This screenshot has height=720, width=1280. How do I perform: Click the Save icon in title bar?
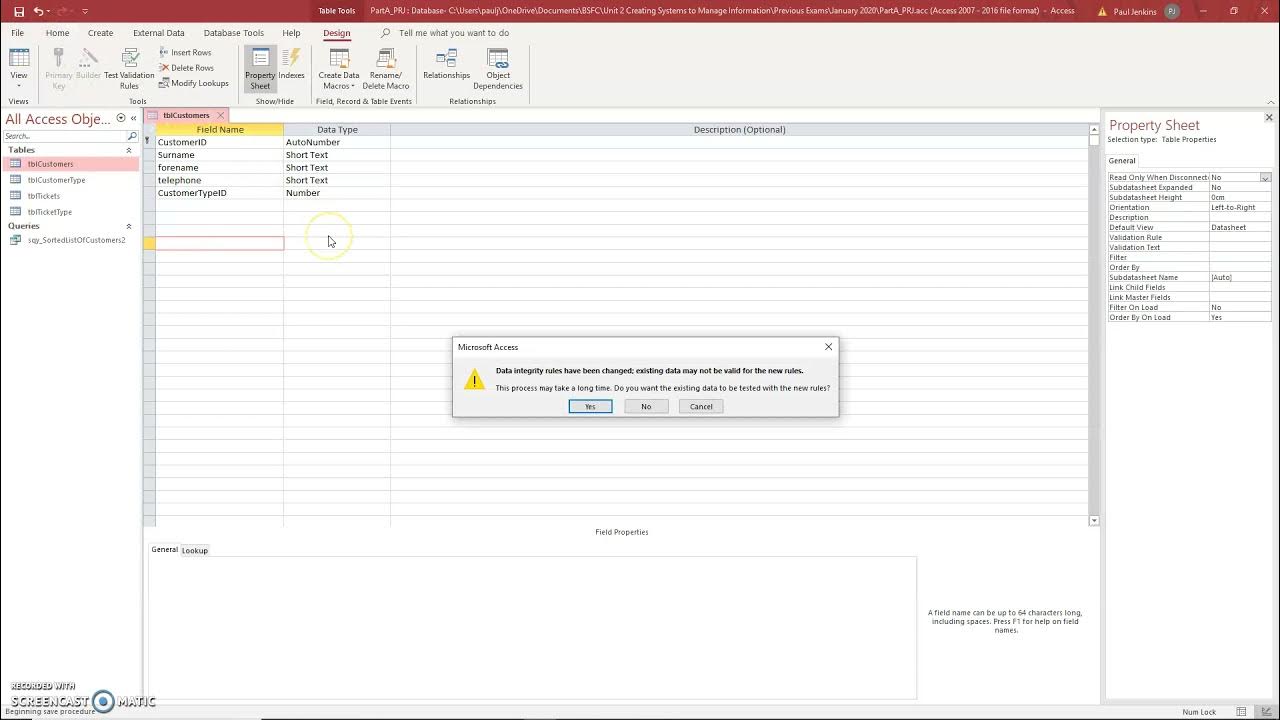(x=18, y=11)
